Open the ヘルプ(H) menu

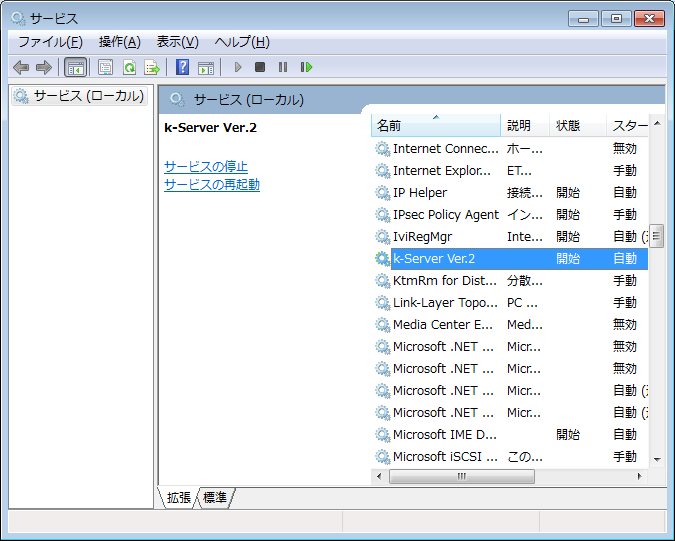point(242,42)
